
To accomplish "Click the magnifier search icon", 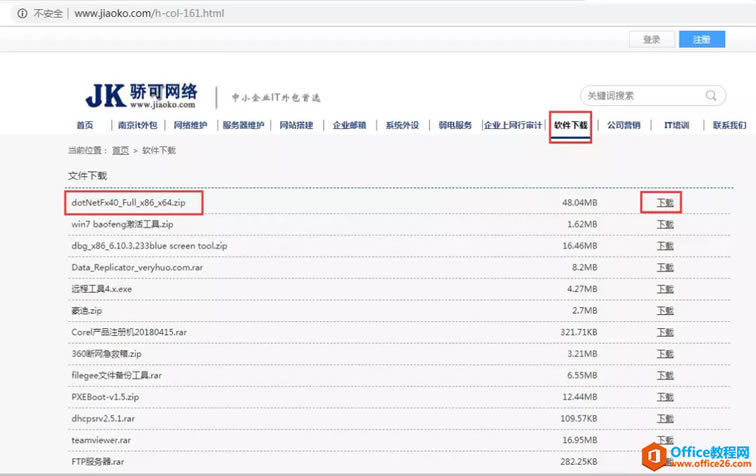I will coord(711,95).
